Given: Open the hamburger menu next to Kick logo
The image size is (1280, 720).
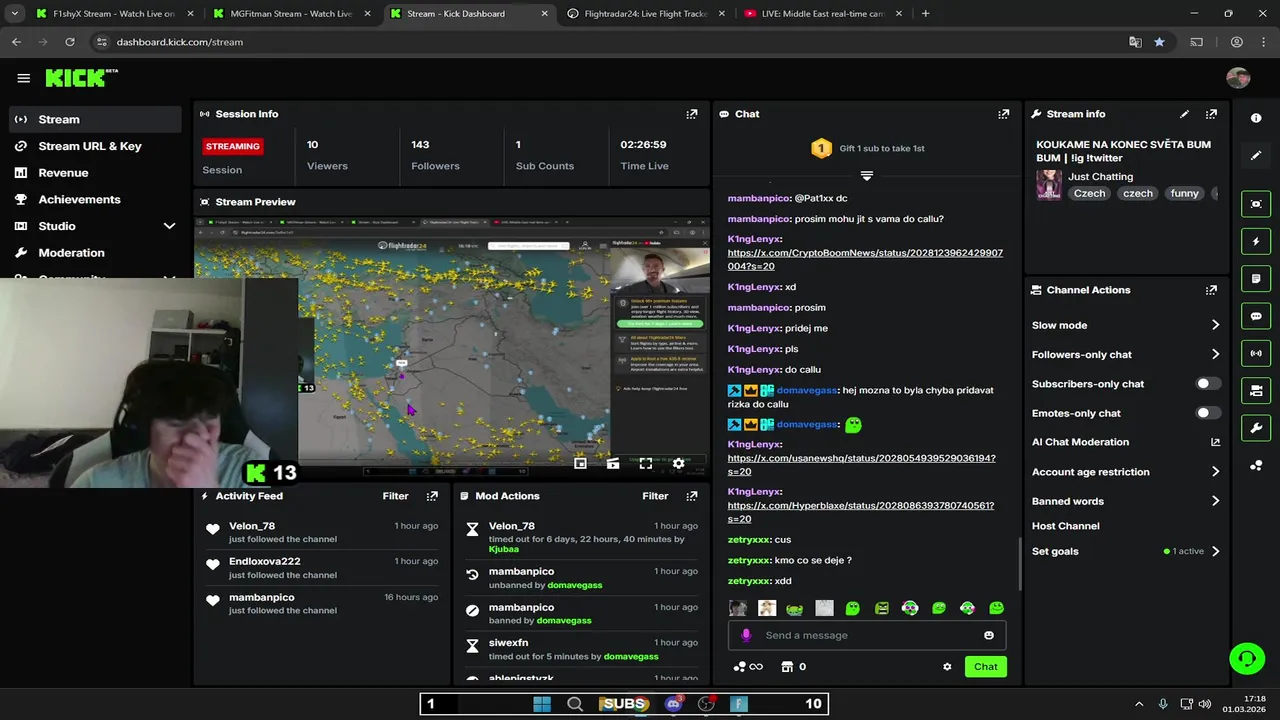Looking at the screenshot, I should pyautogui.click(x=23, y=78).
